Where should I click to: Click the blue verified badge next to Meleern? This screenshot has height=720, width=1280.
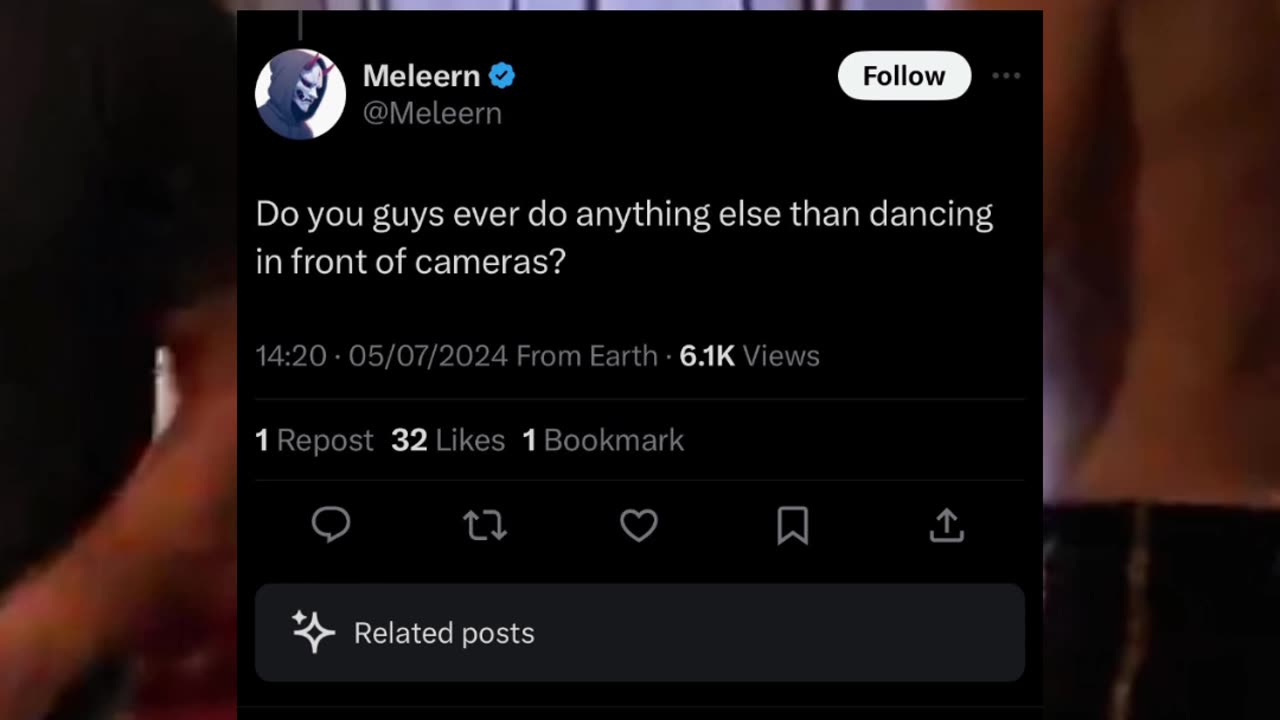tap(502, 76)
